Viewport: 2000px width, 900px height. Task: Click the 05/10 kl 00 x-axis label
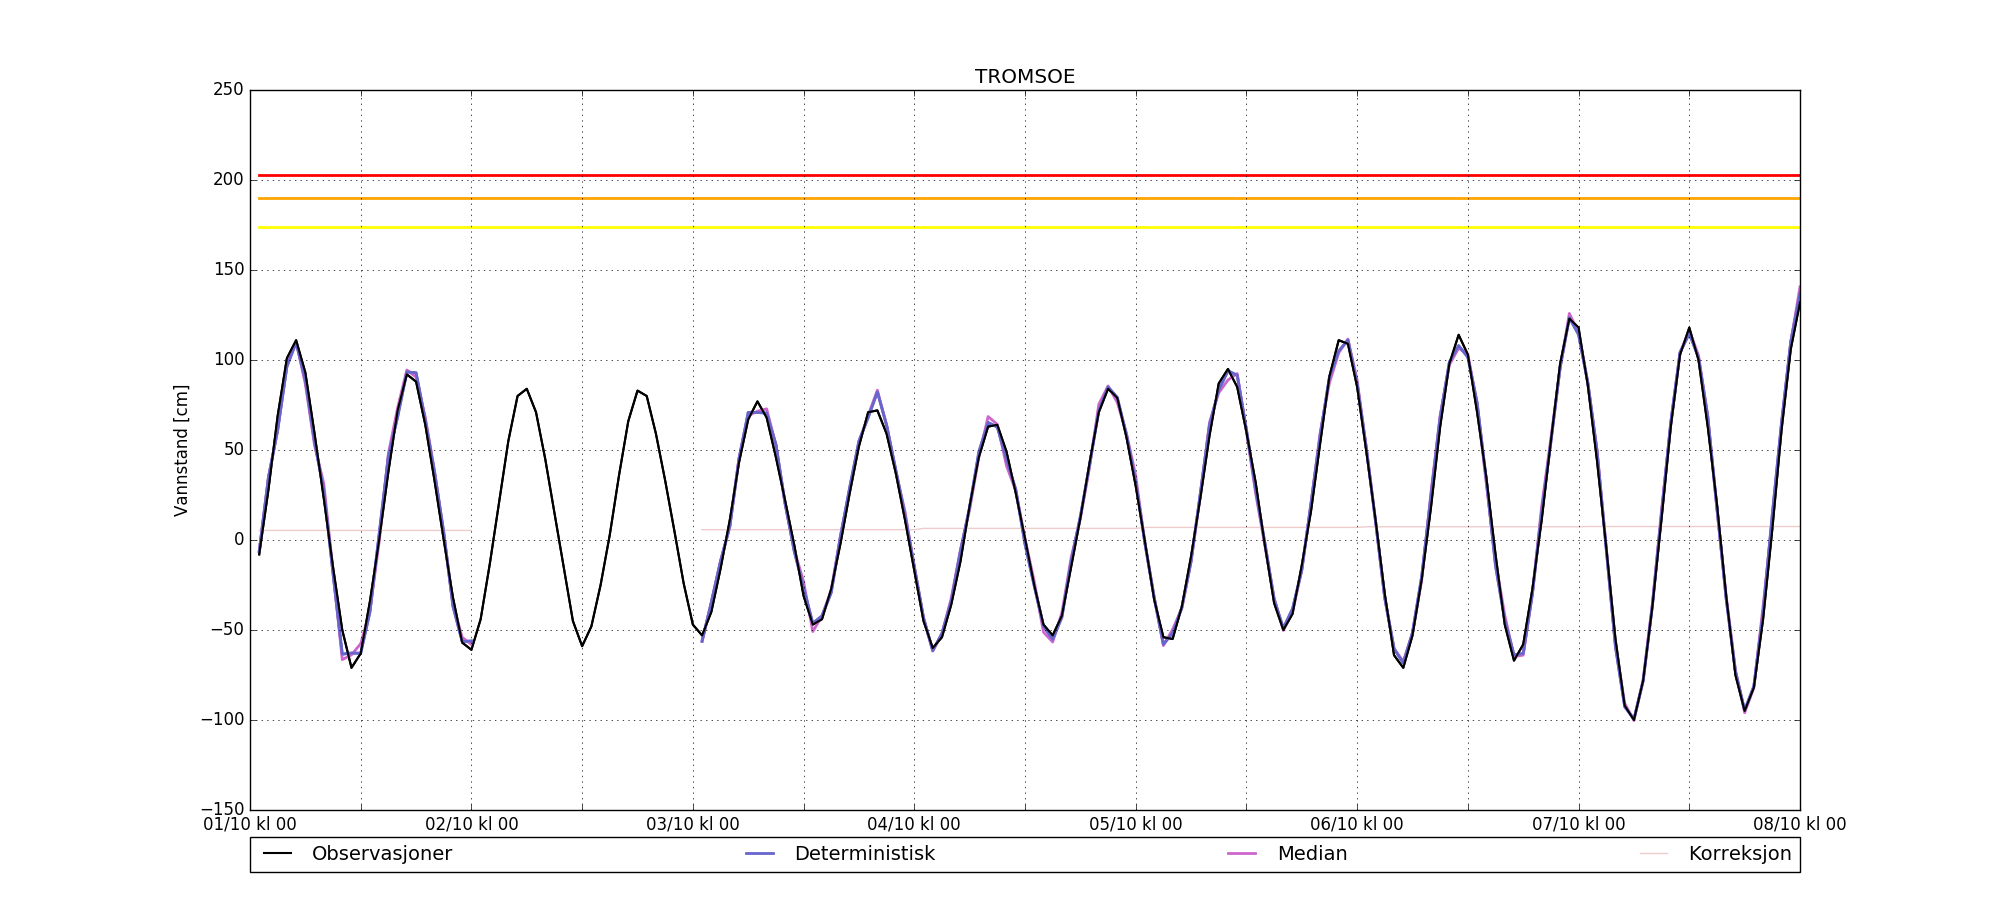pos(1135,825)
